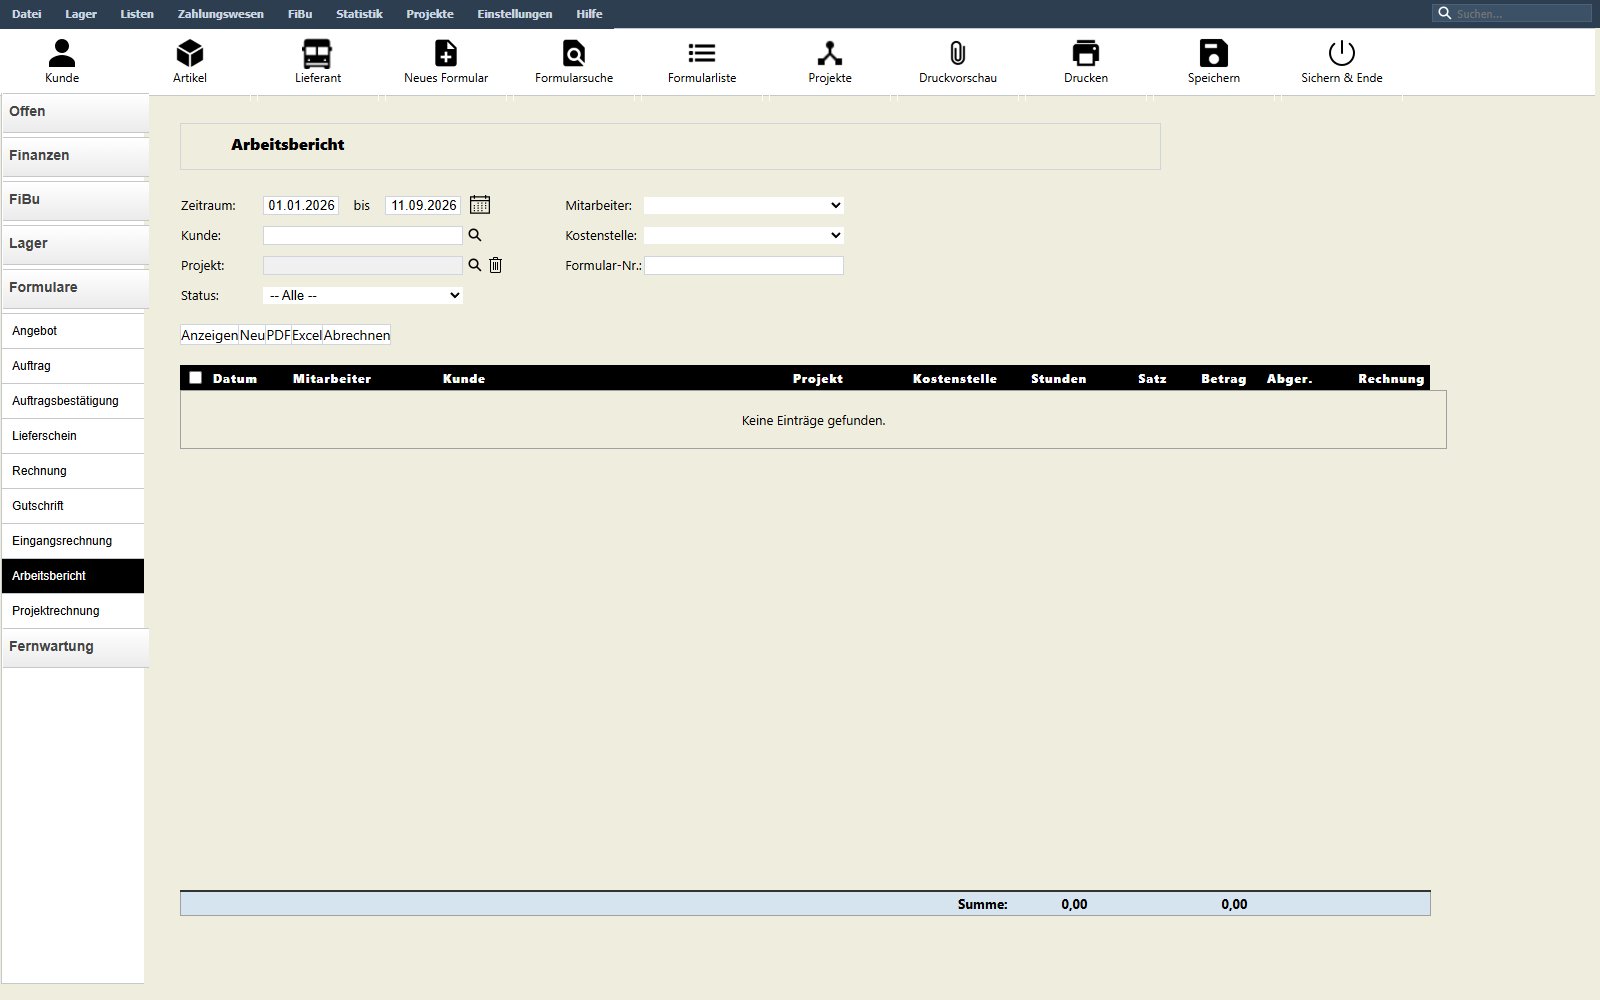1600x1000 pixels.
Task: Click the Kunde input field
Action: [x=363, y=235]
